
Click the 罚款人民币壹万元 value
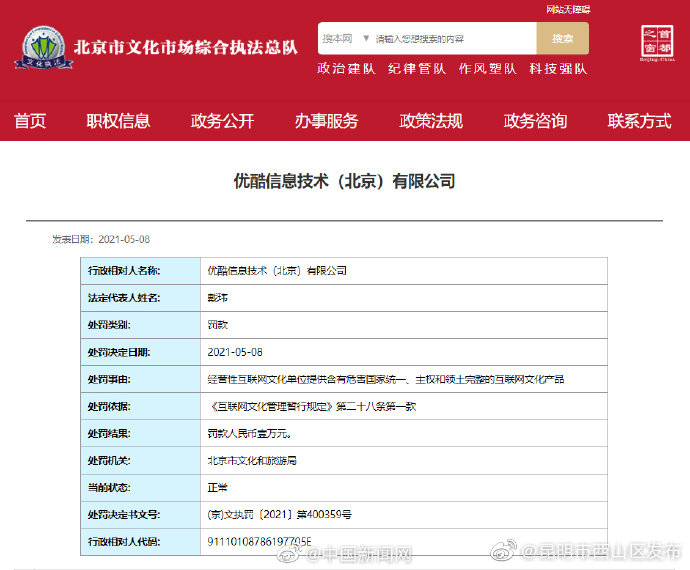(250, 434)
